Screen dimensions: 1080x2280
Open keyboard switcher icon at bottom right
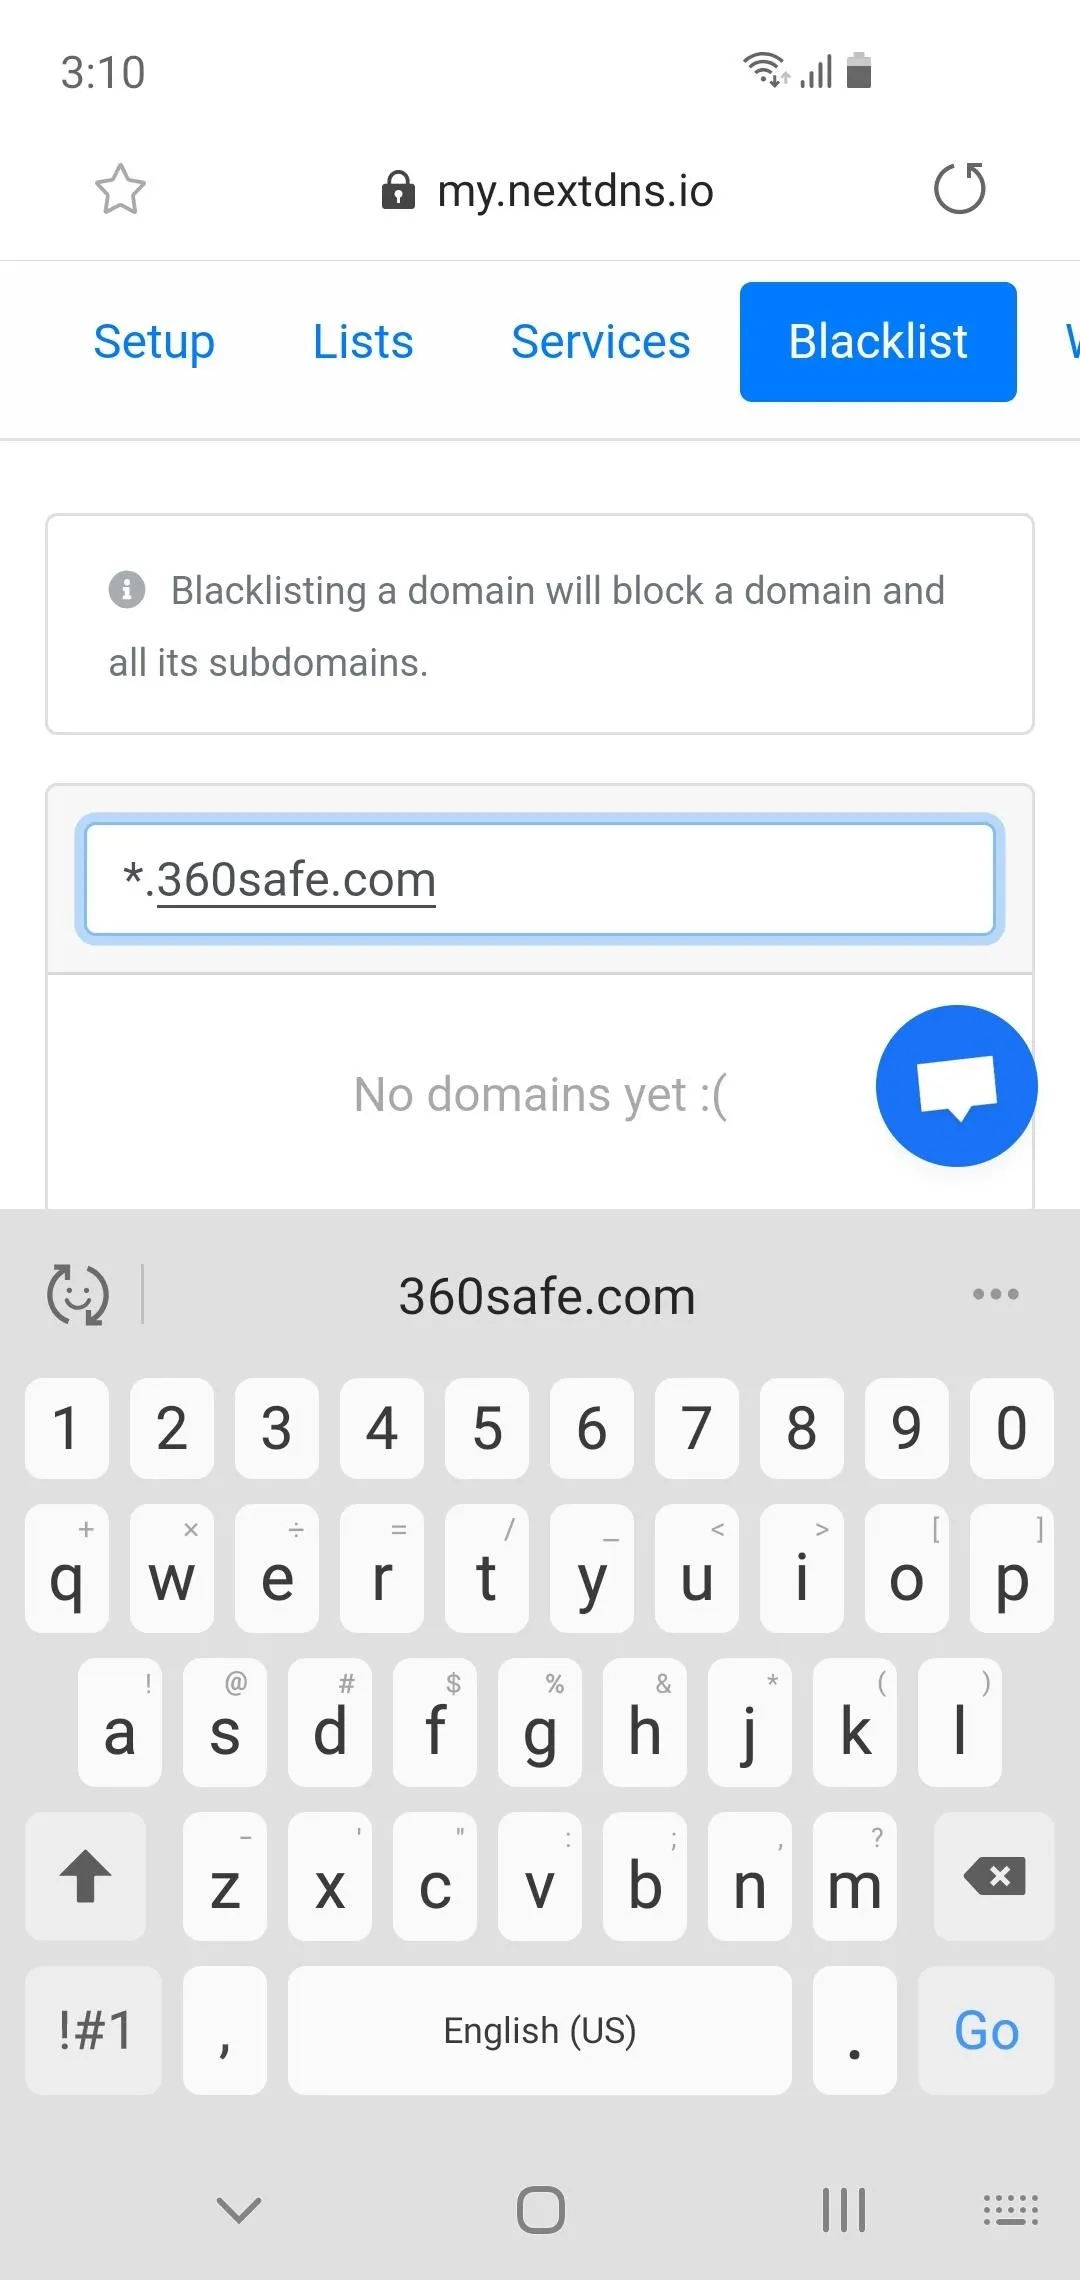coord(1011,2209)
